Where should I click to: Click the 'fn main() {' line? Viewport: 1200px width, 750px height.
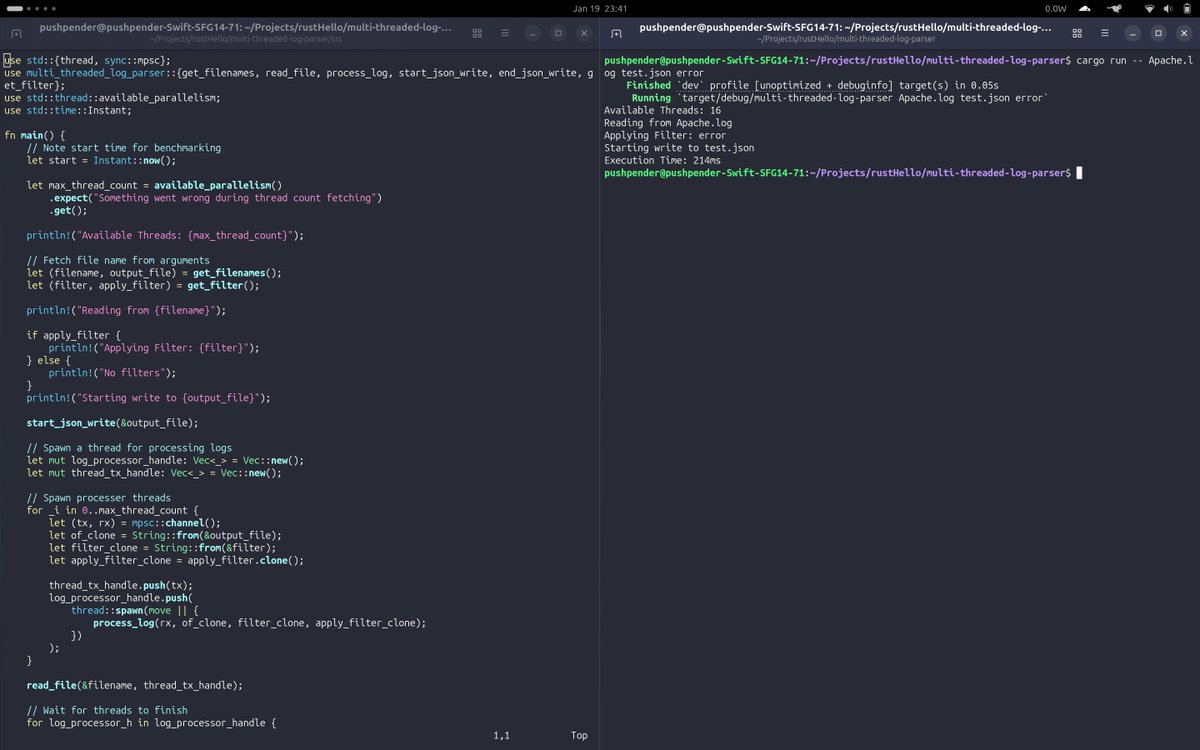[34, 135]
